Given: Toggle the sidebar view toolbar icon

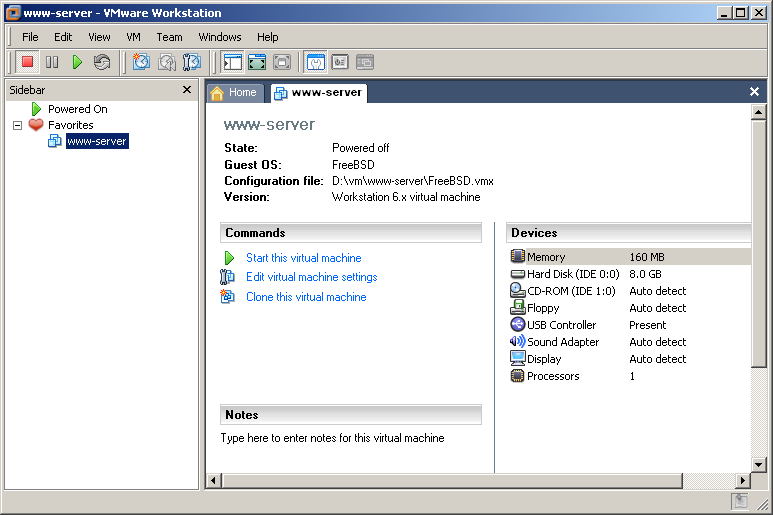Looking at the screenshot, I should pos(232,62).
